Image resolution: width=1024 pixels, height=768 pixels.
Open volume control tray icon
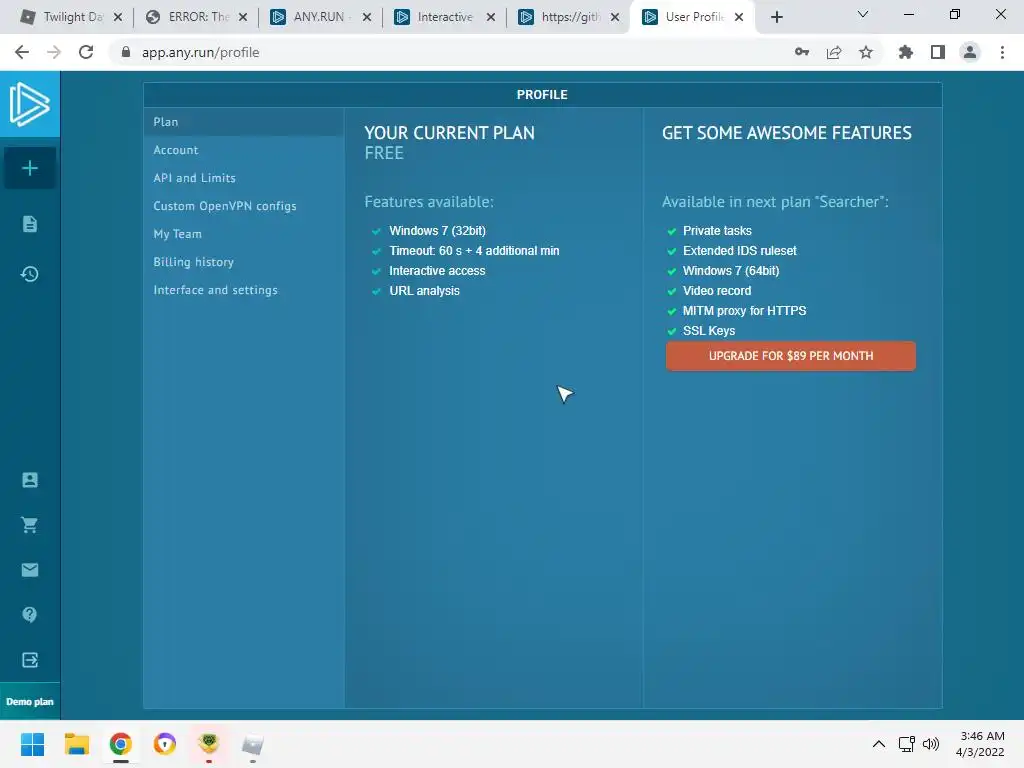tap(931, 744)
